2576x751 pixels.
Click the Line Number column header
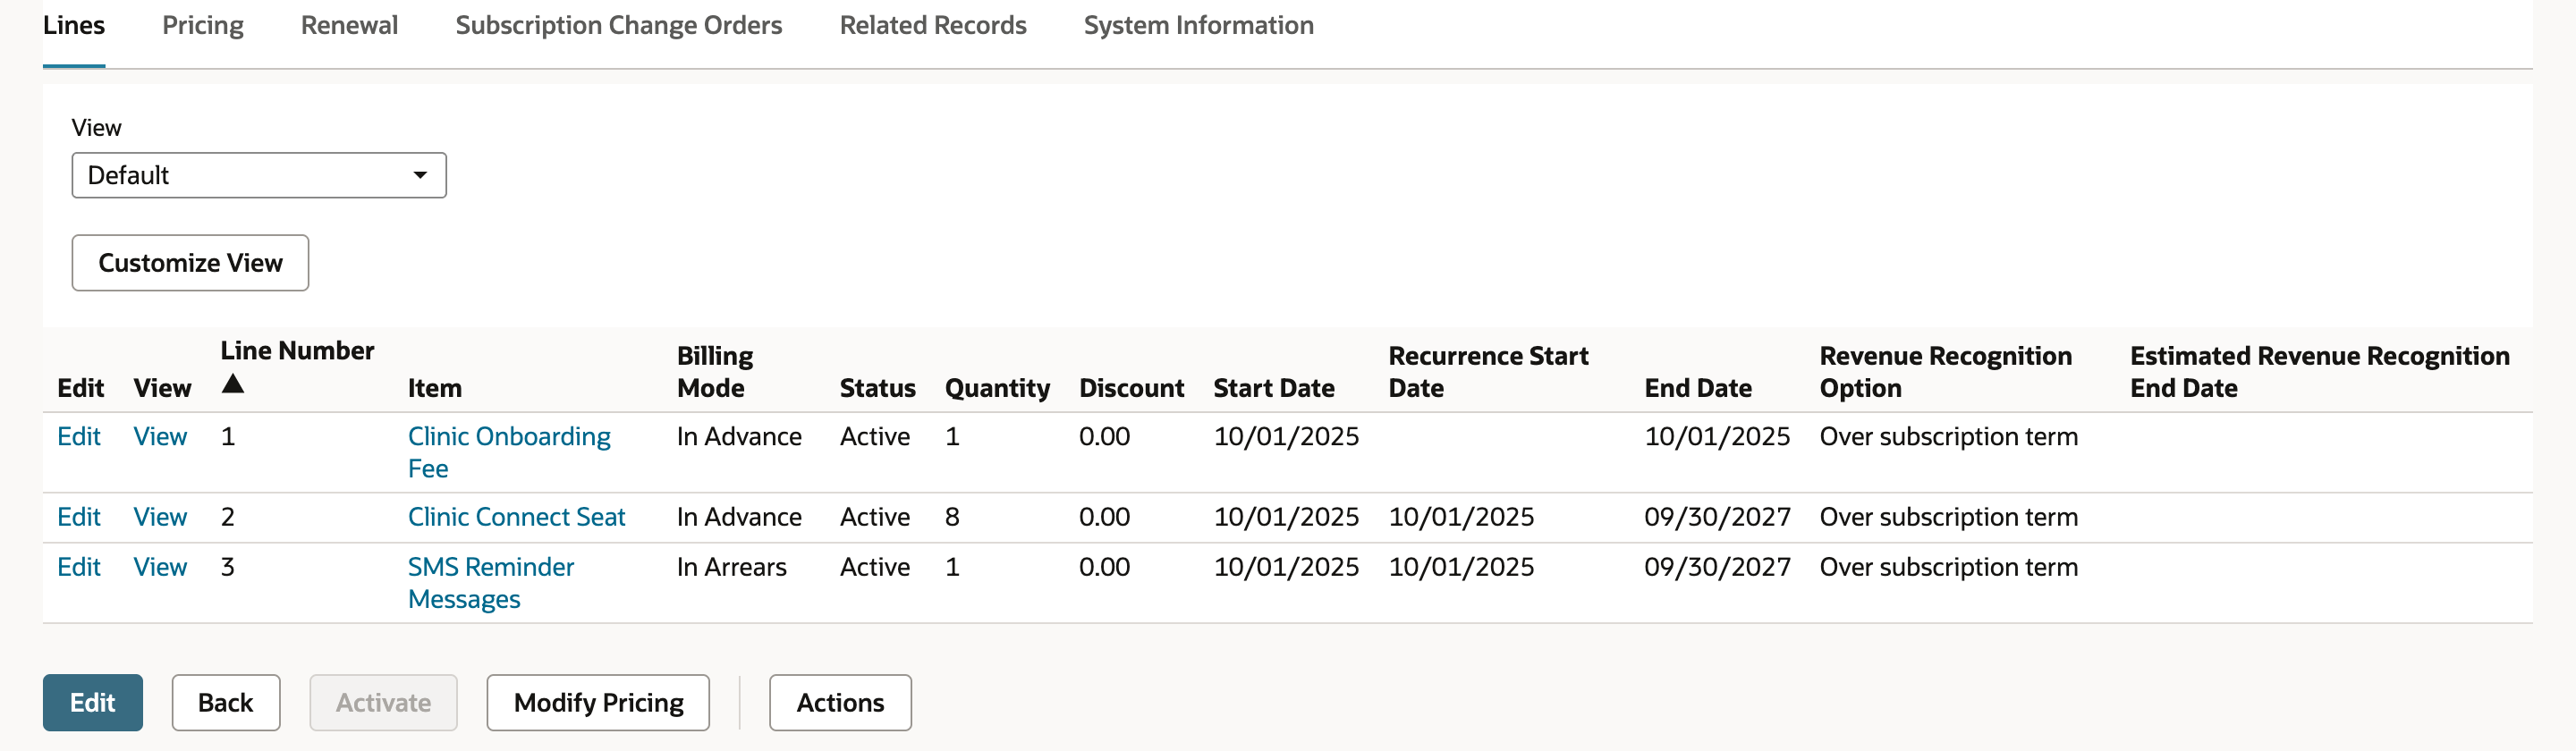pos(297,351)
